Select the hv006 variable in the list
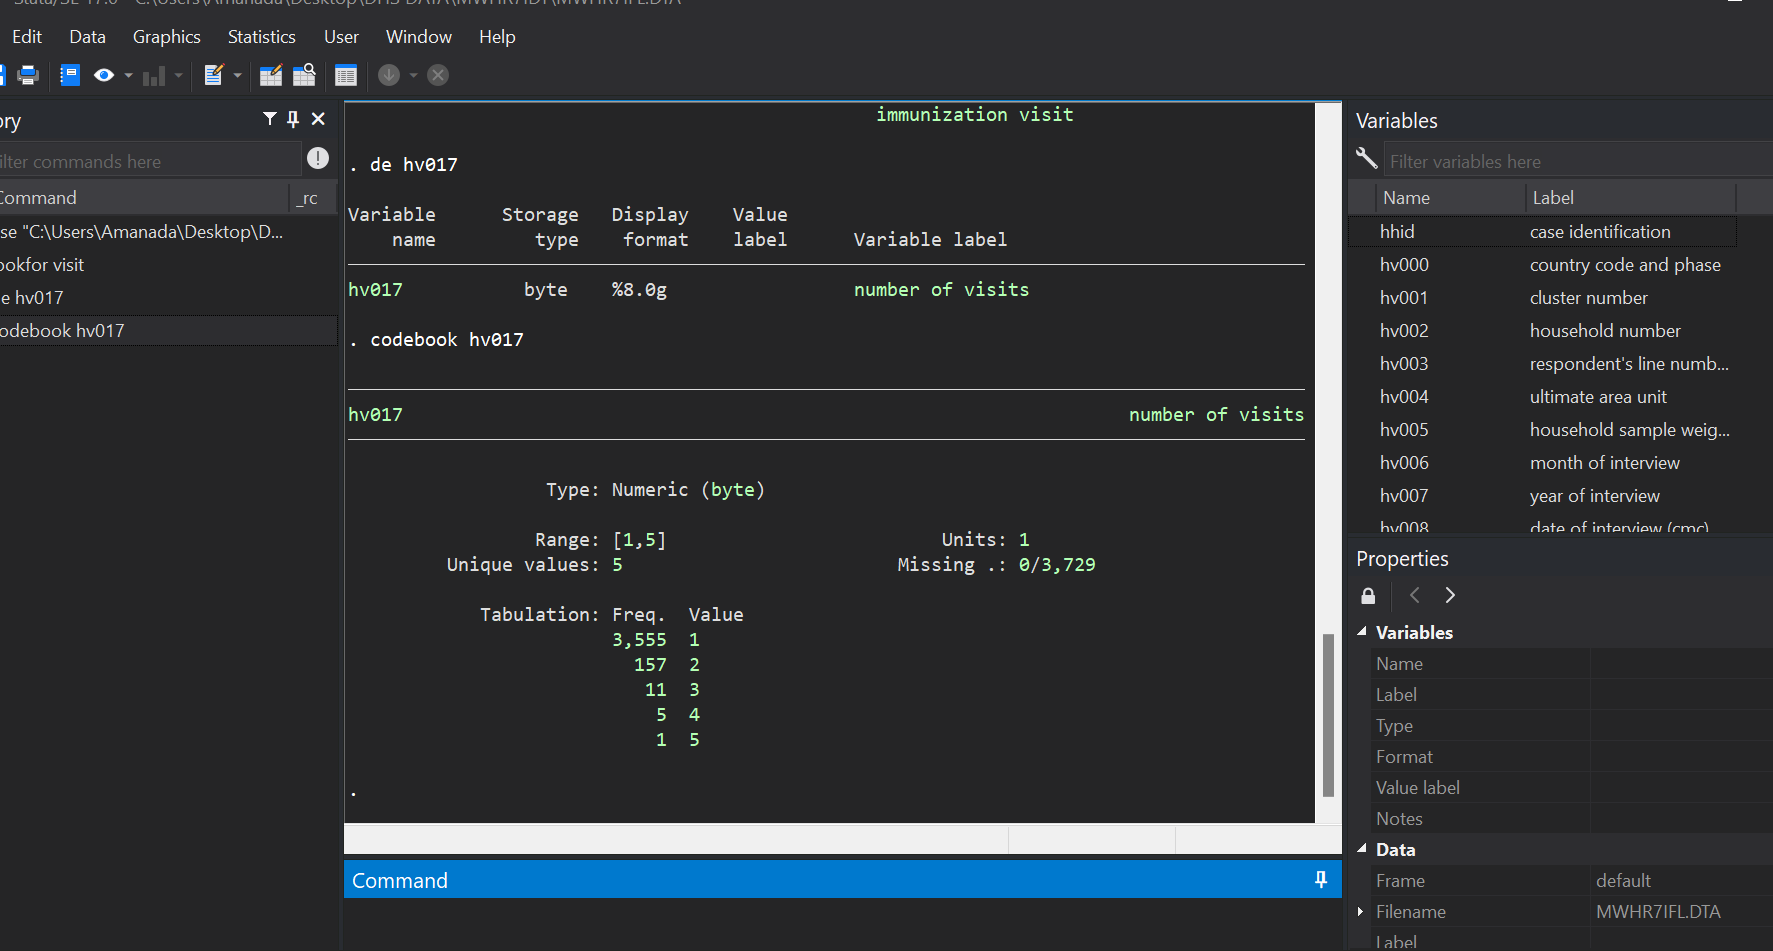The image size is (1773, 951). (x=1404, y=463)
